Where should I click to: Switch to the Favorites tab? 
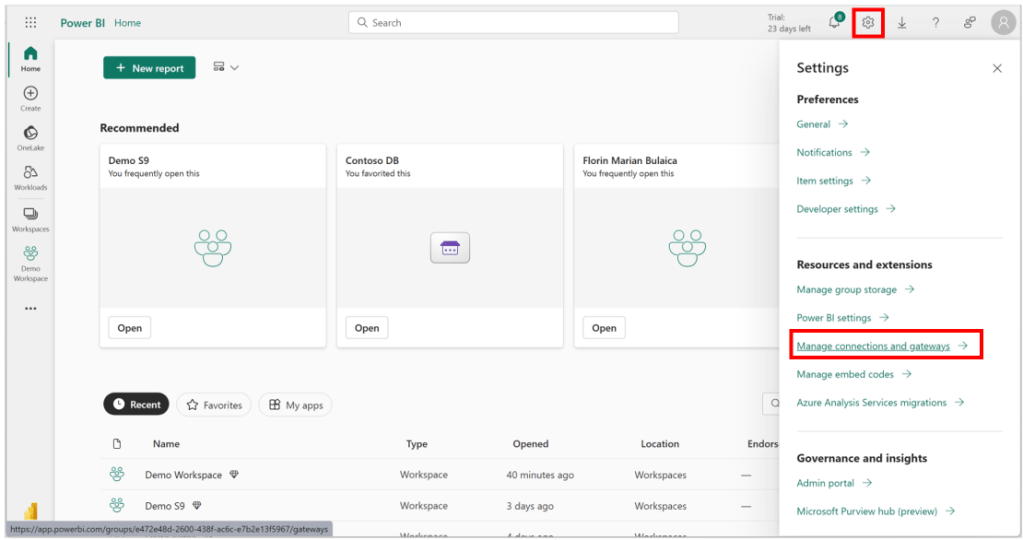point(214,405)
